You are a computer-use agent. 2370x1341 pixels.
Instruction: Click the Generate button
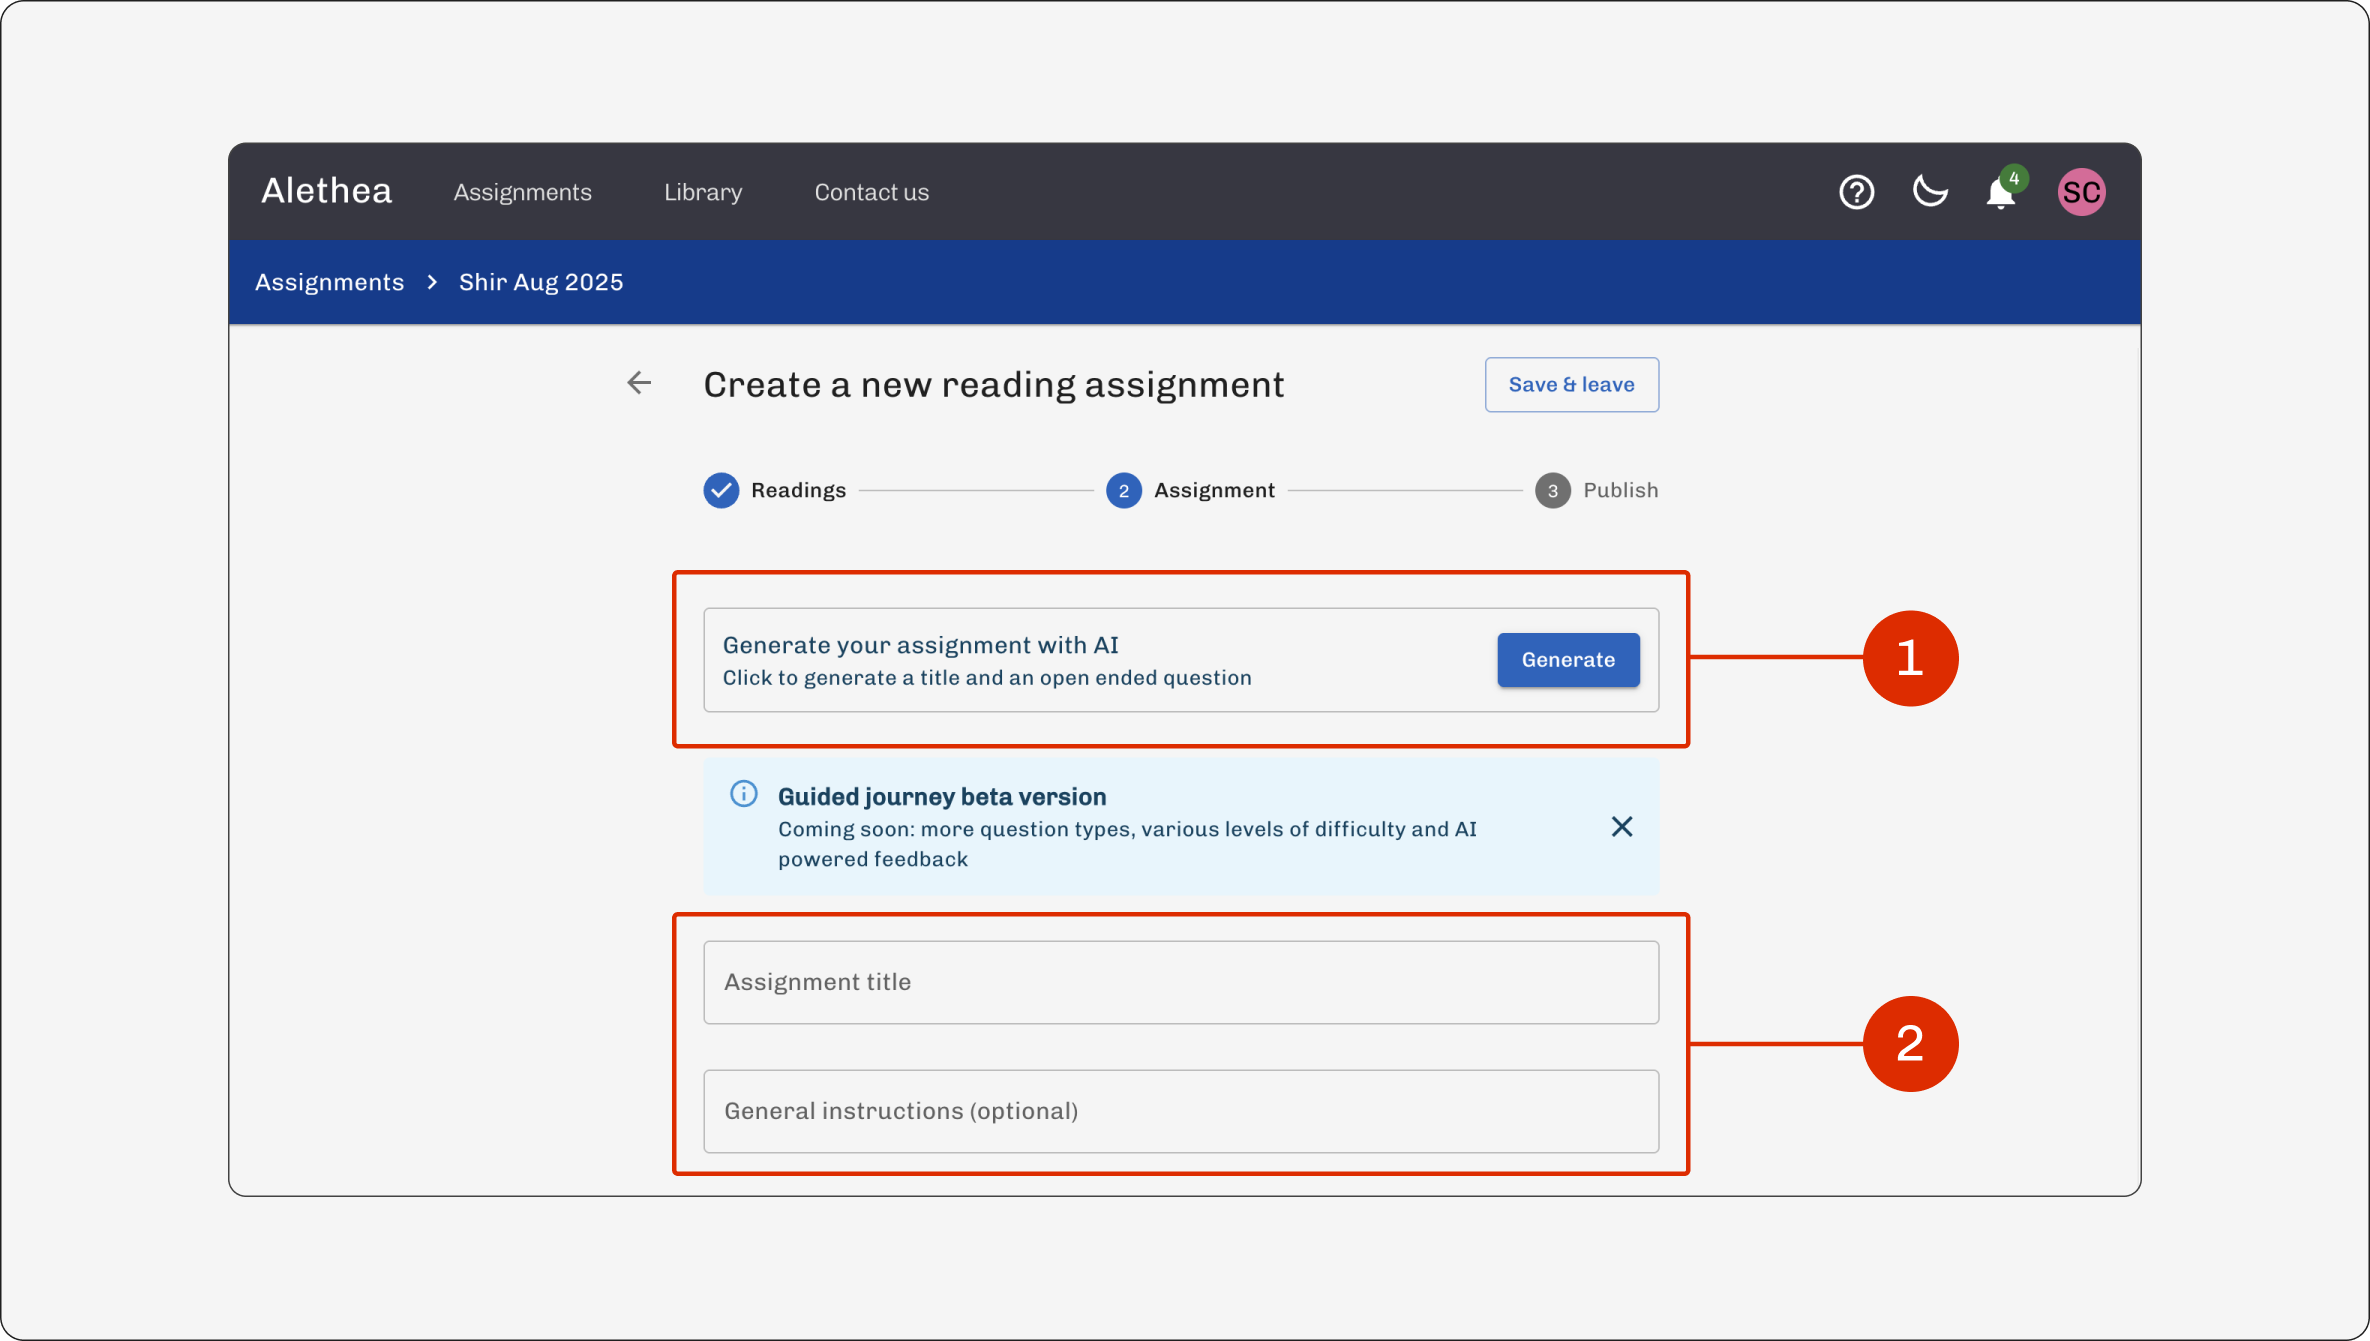(x=1568, y=660)
